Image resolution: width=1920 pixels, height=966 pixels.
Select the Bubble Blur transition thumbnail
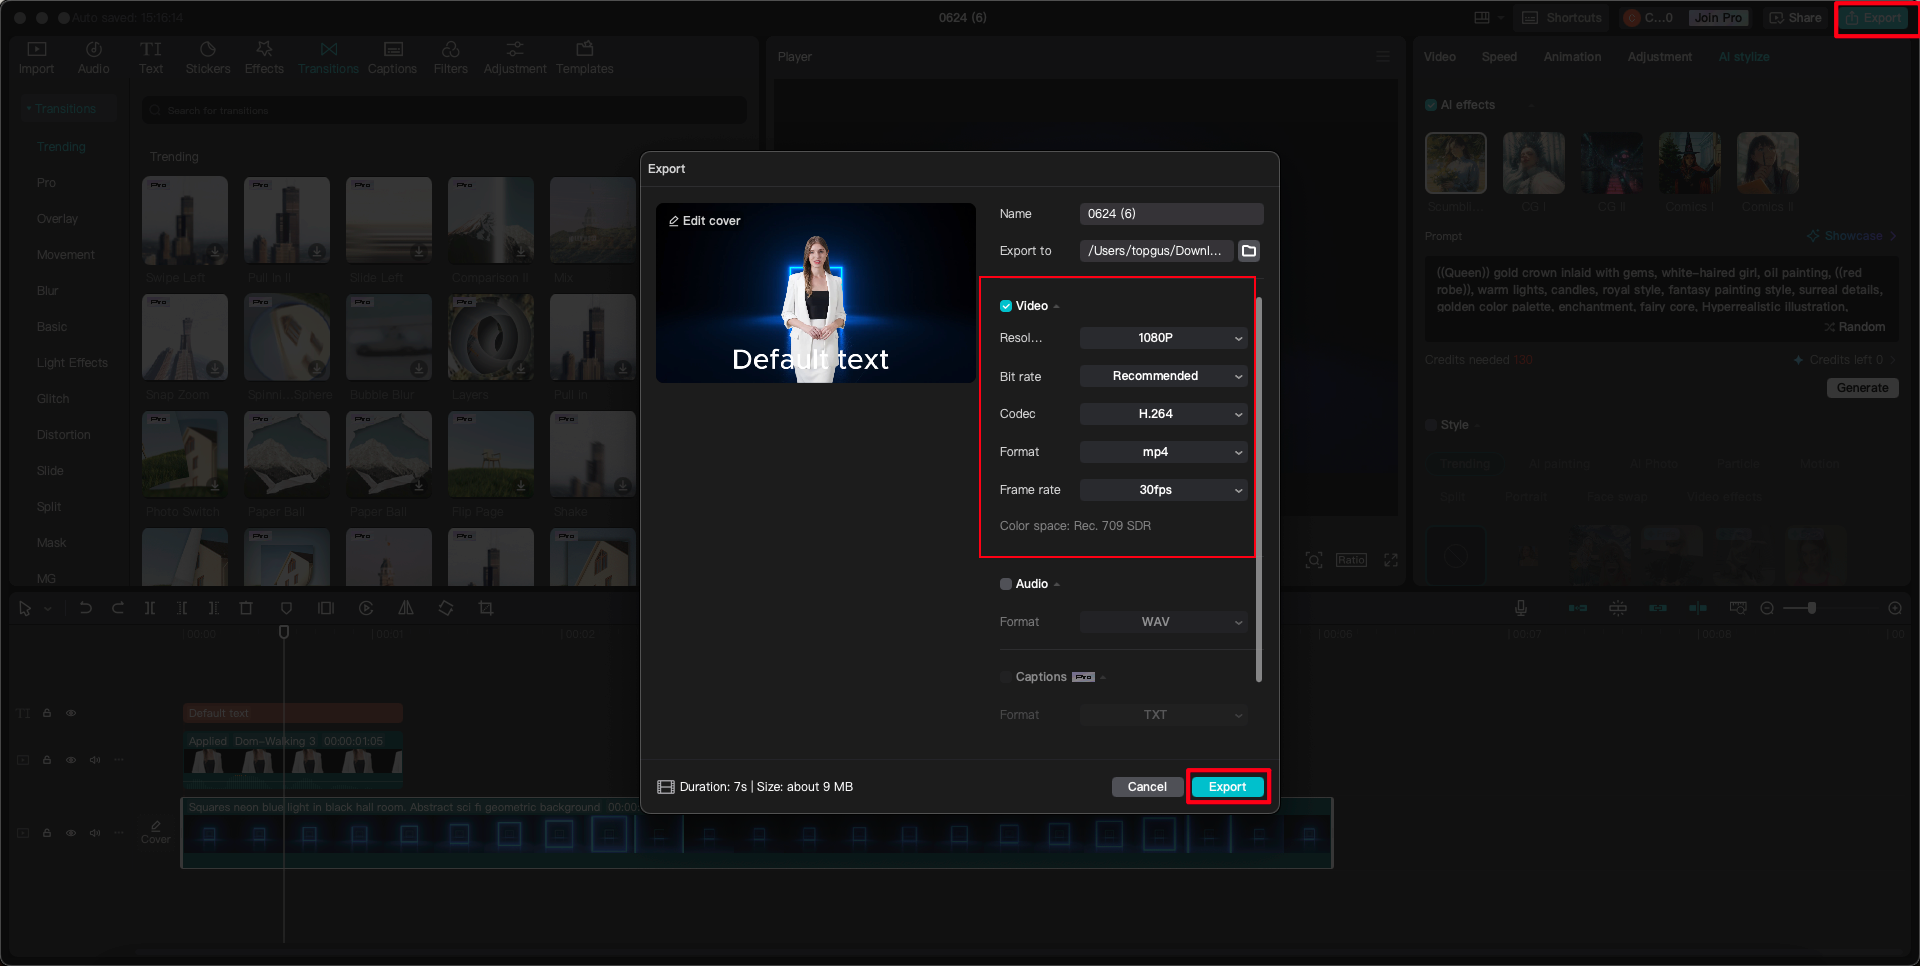[388, 338]
